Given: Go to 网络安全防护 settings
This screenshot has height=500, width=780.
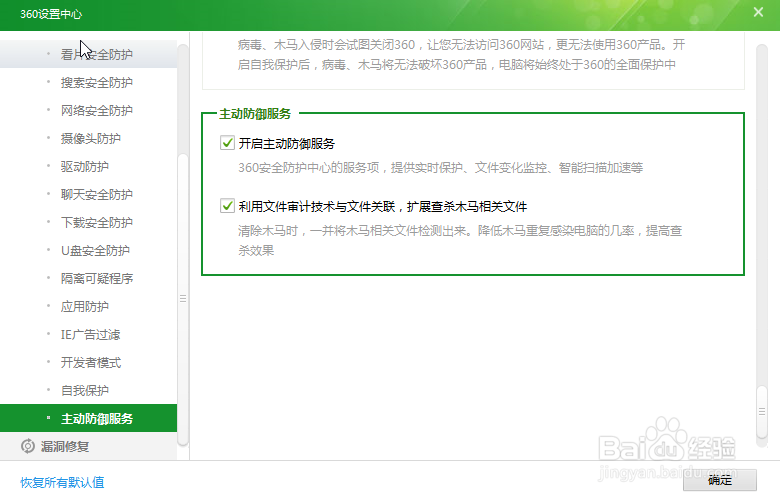Looking at the screenshot, I should pos(89,110).
